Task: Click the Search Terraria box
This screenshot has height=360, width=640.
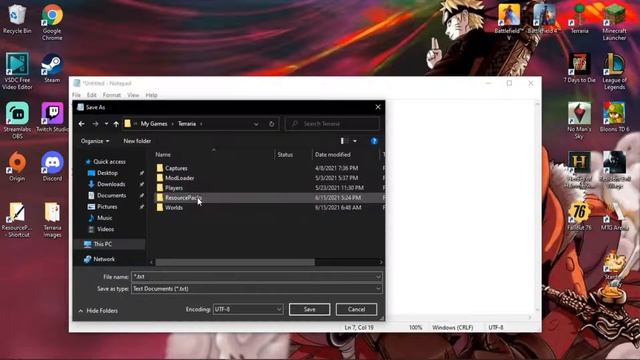Action: coord(332,124)
